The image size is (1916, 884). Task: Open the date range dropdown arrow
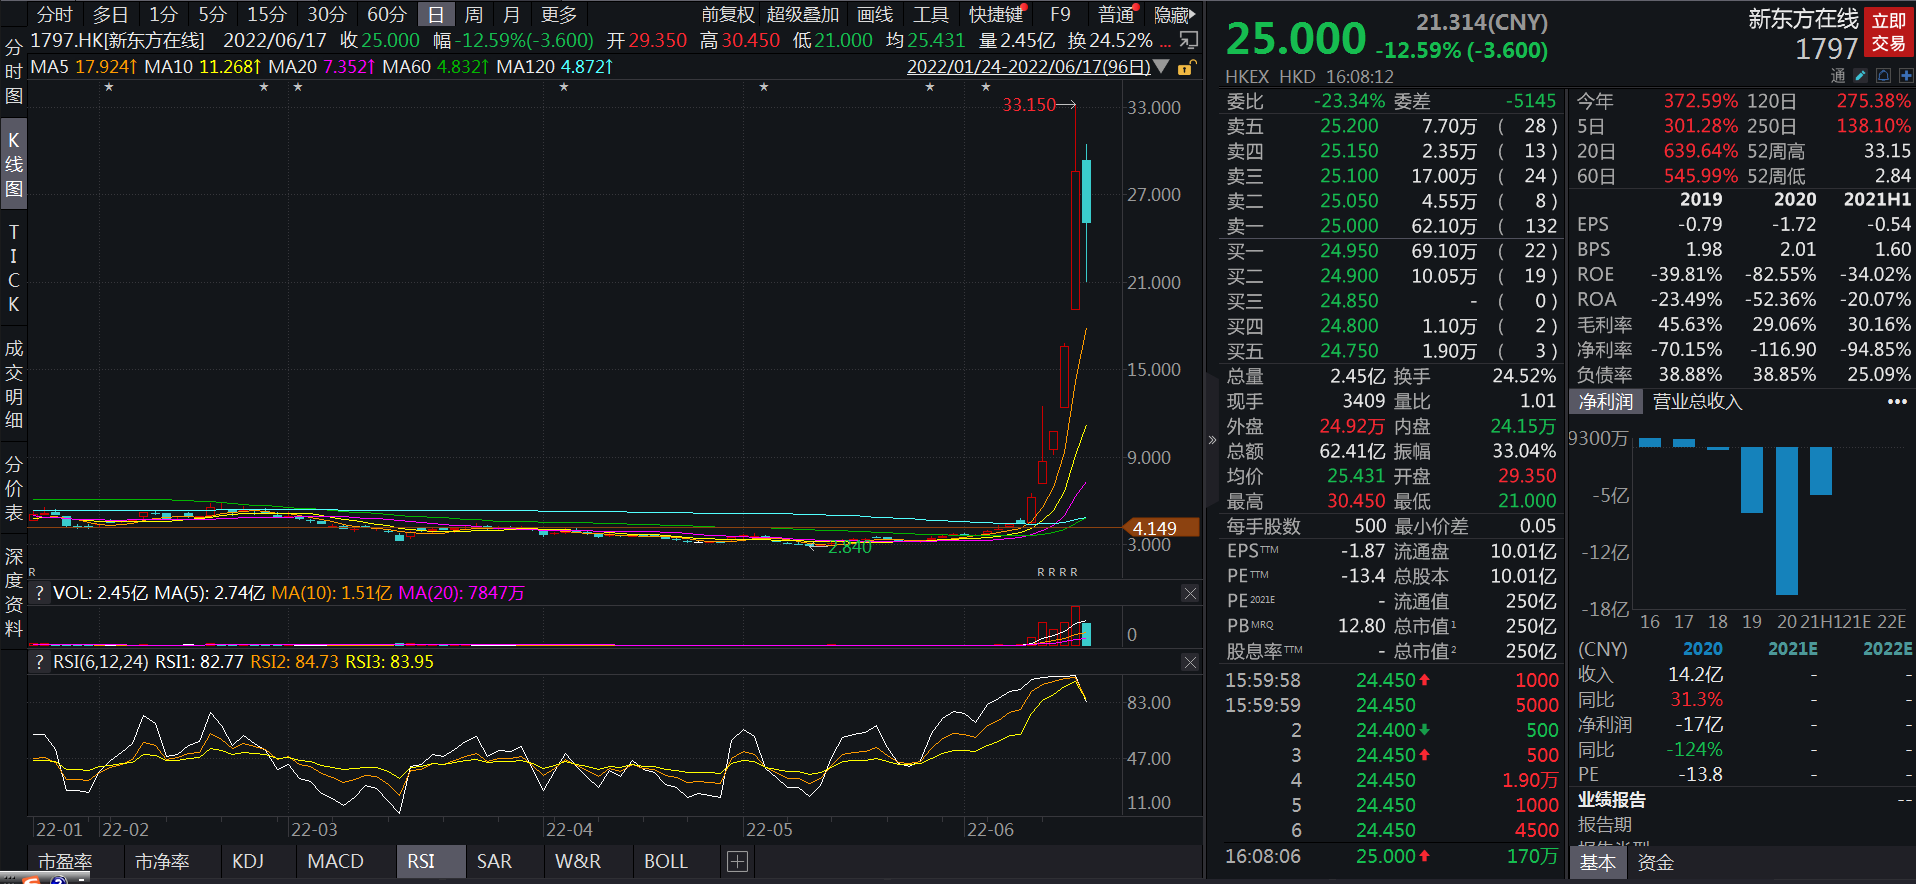(1161, 67)
